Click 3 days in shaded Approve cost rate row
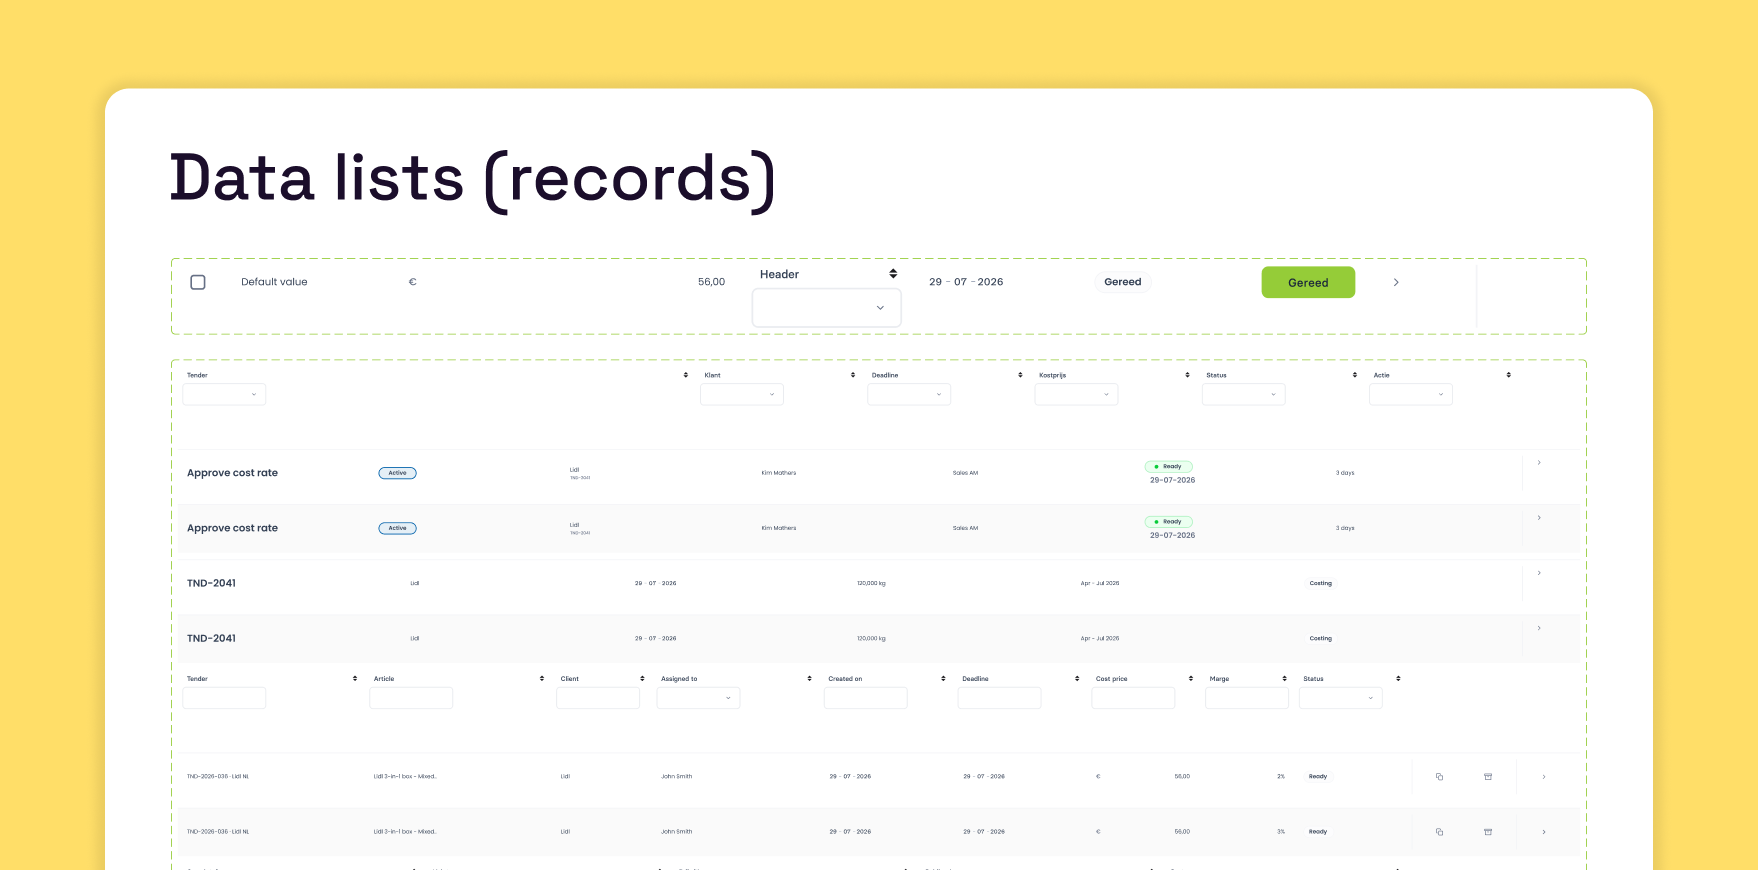This screenshot has height=870, width=1758. (x=1345, y=528)
